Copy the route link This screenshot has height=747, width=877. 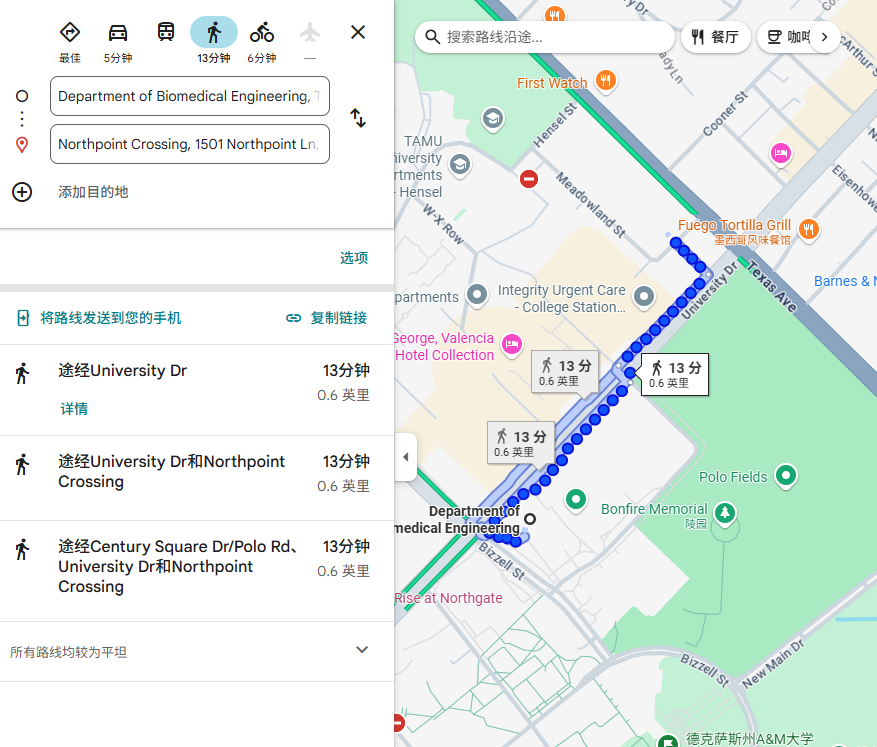(x=327, y=318)
